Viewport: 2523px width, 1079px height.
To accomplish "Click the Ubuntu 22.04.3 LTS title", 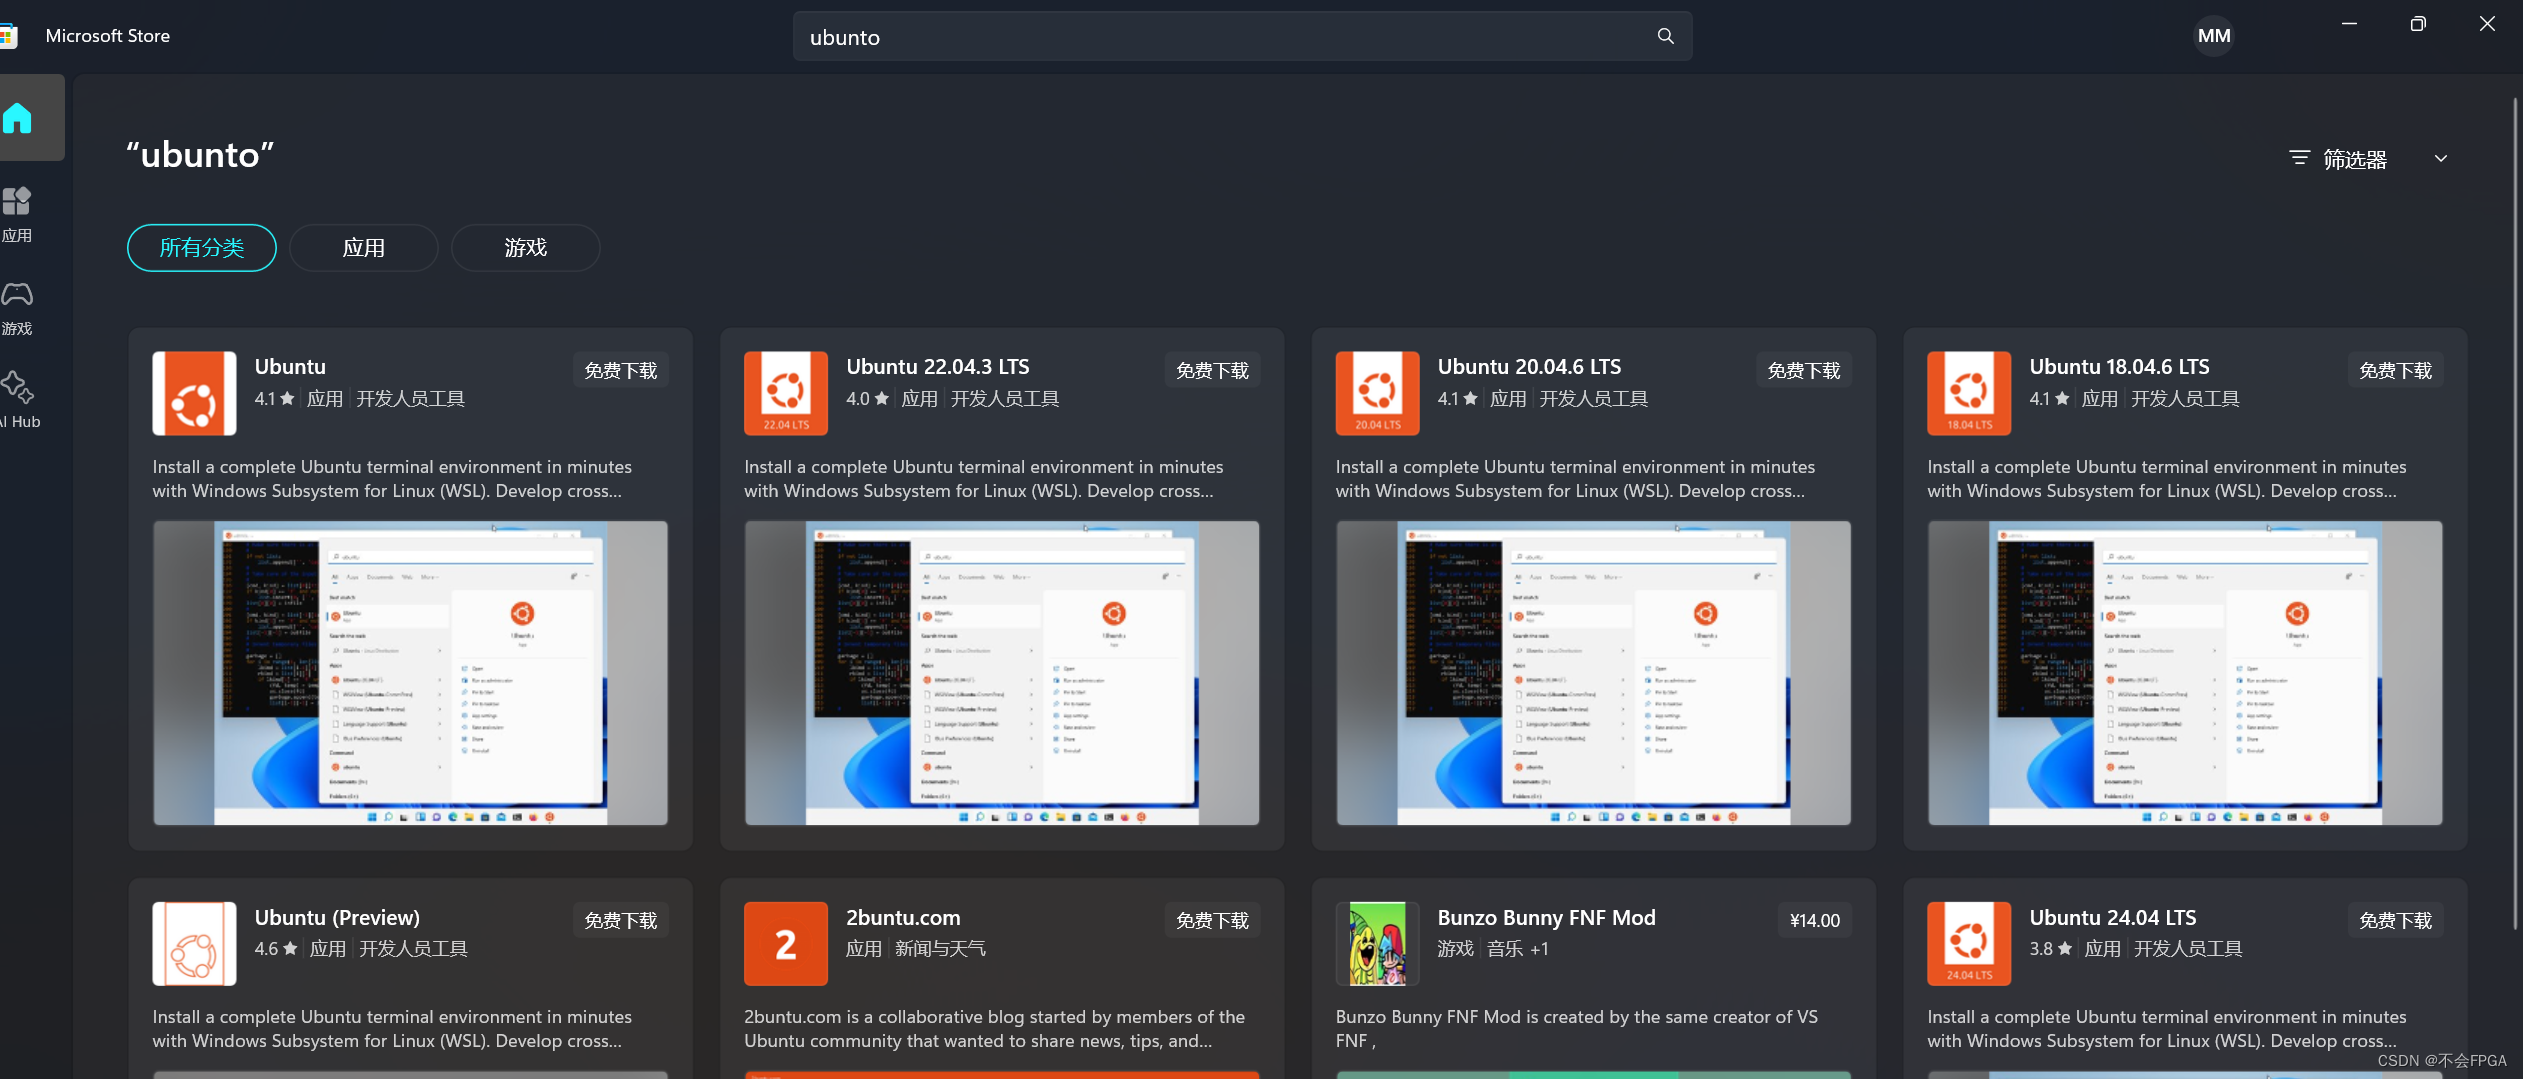I will [938, 367].
